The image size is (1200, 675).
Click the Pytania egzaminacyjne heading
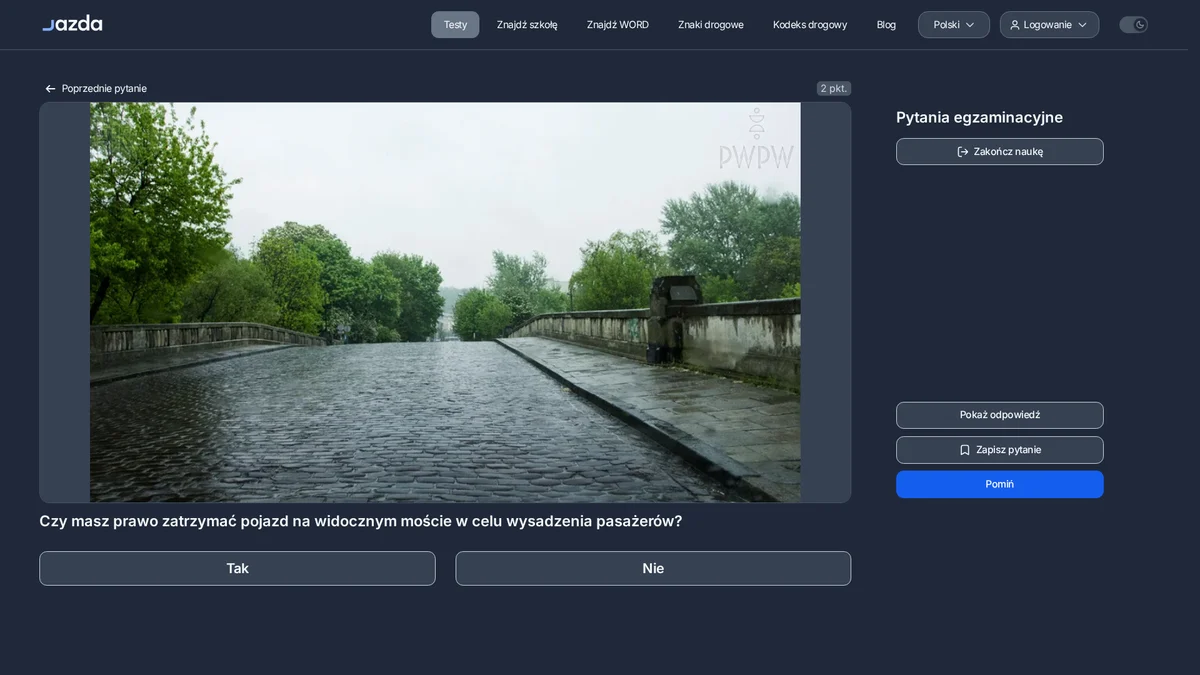pos(979,117)
